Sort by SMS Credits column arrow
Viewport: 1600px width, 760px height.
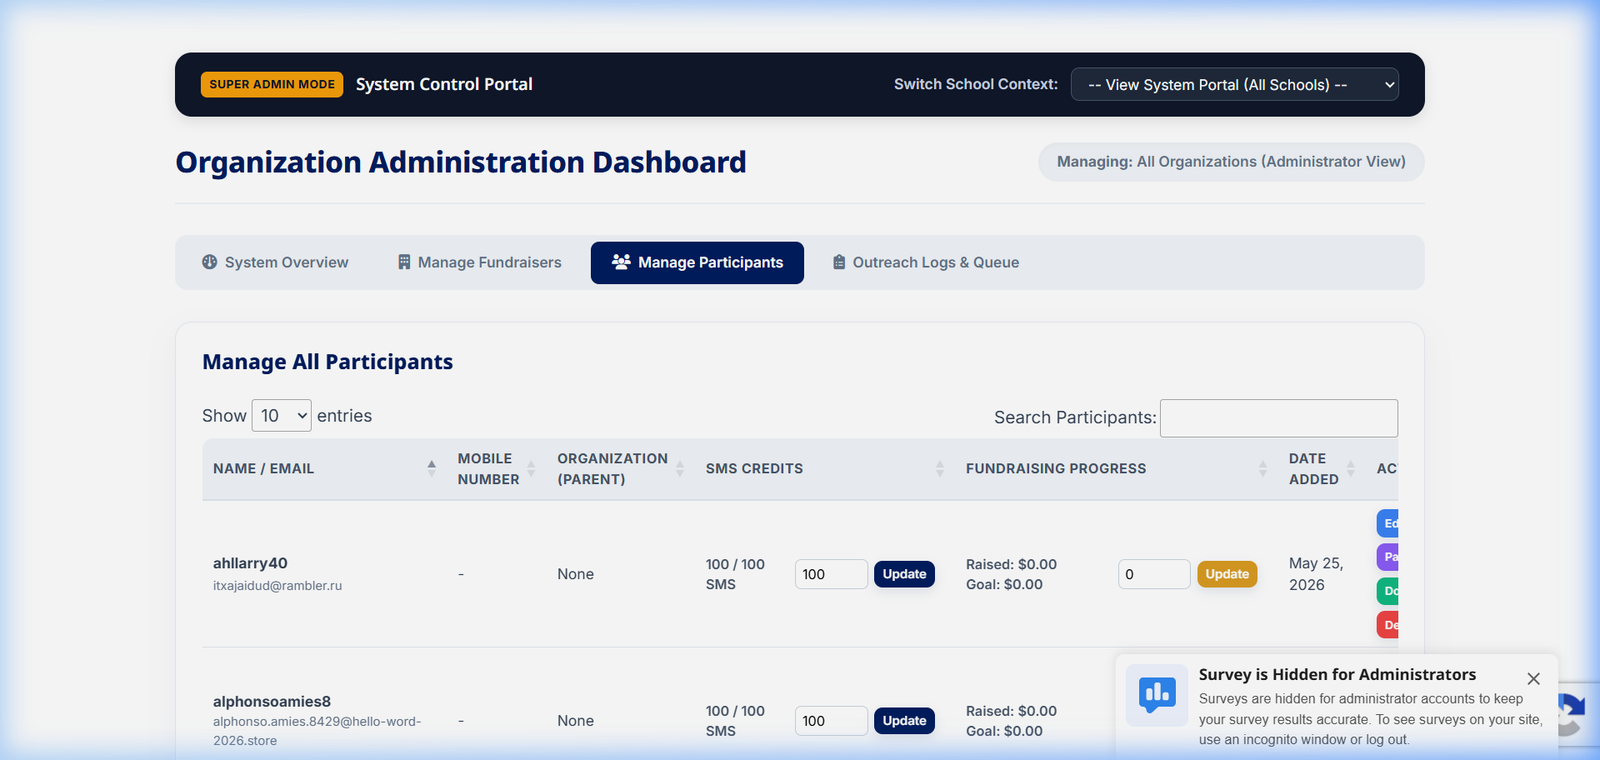tap(940, 468)
